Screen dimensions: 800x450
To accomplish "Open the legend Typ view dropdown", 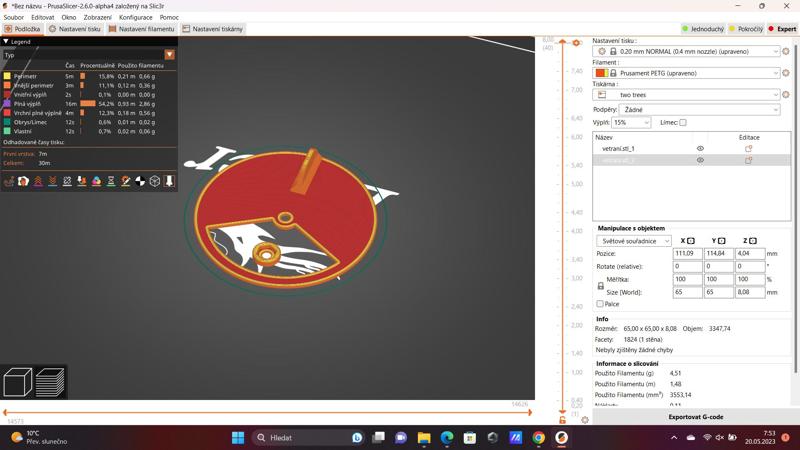I will click(x=169, y=55).
